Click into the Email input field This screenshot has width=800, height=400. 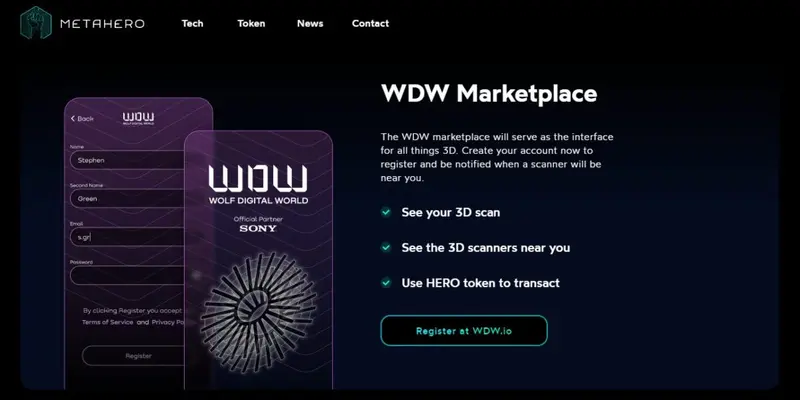pyautogui.click(x=127, y=237)
